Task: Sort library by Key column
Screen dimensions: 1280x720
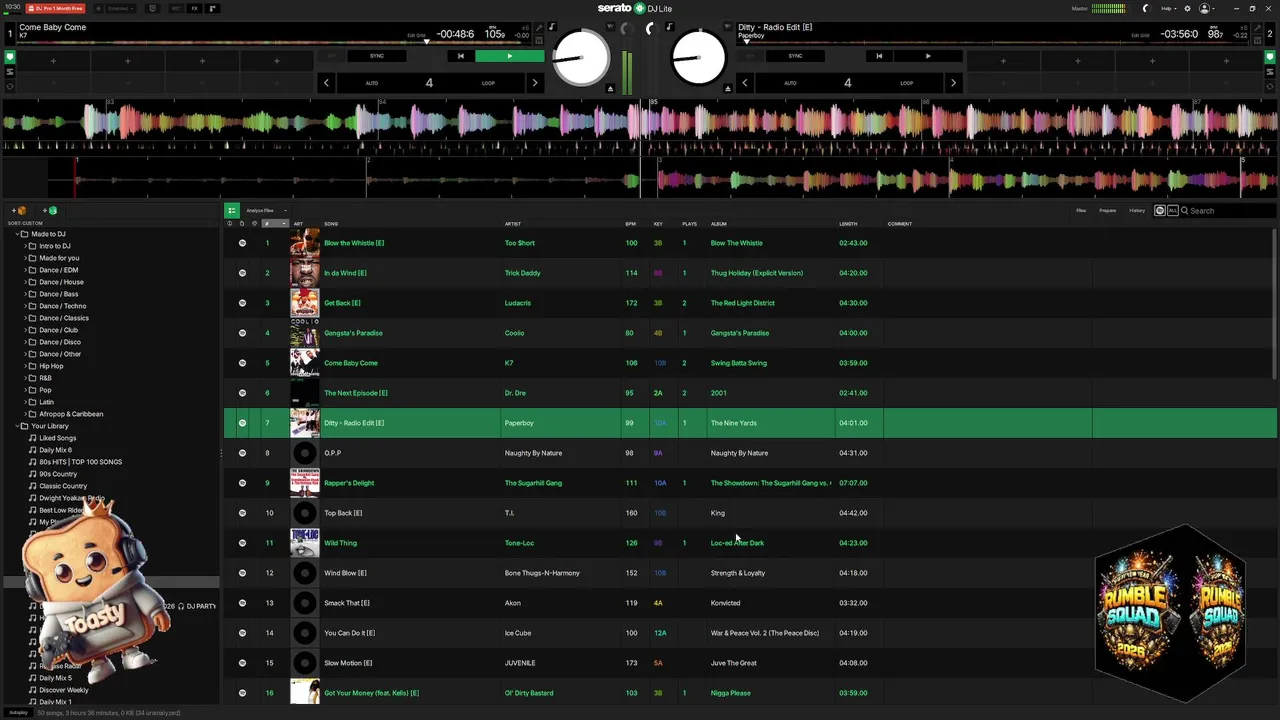Action: pos(658,224)
